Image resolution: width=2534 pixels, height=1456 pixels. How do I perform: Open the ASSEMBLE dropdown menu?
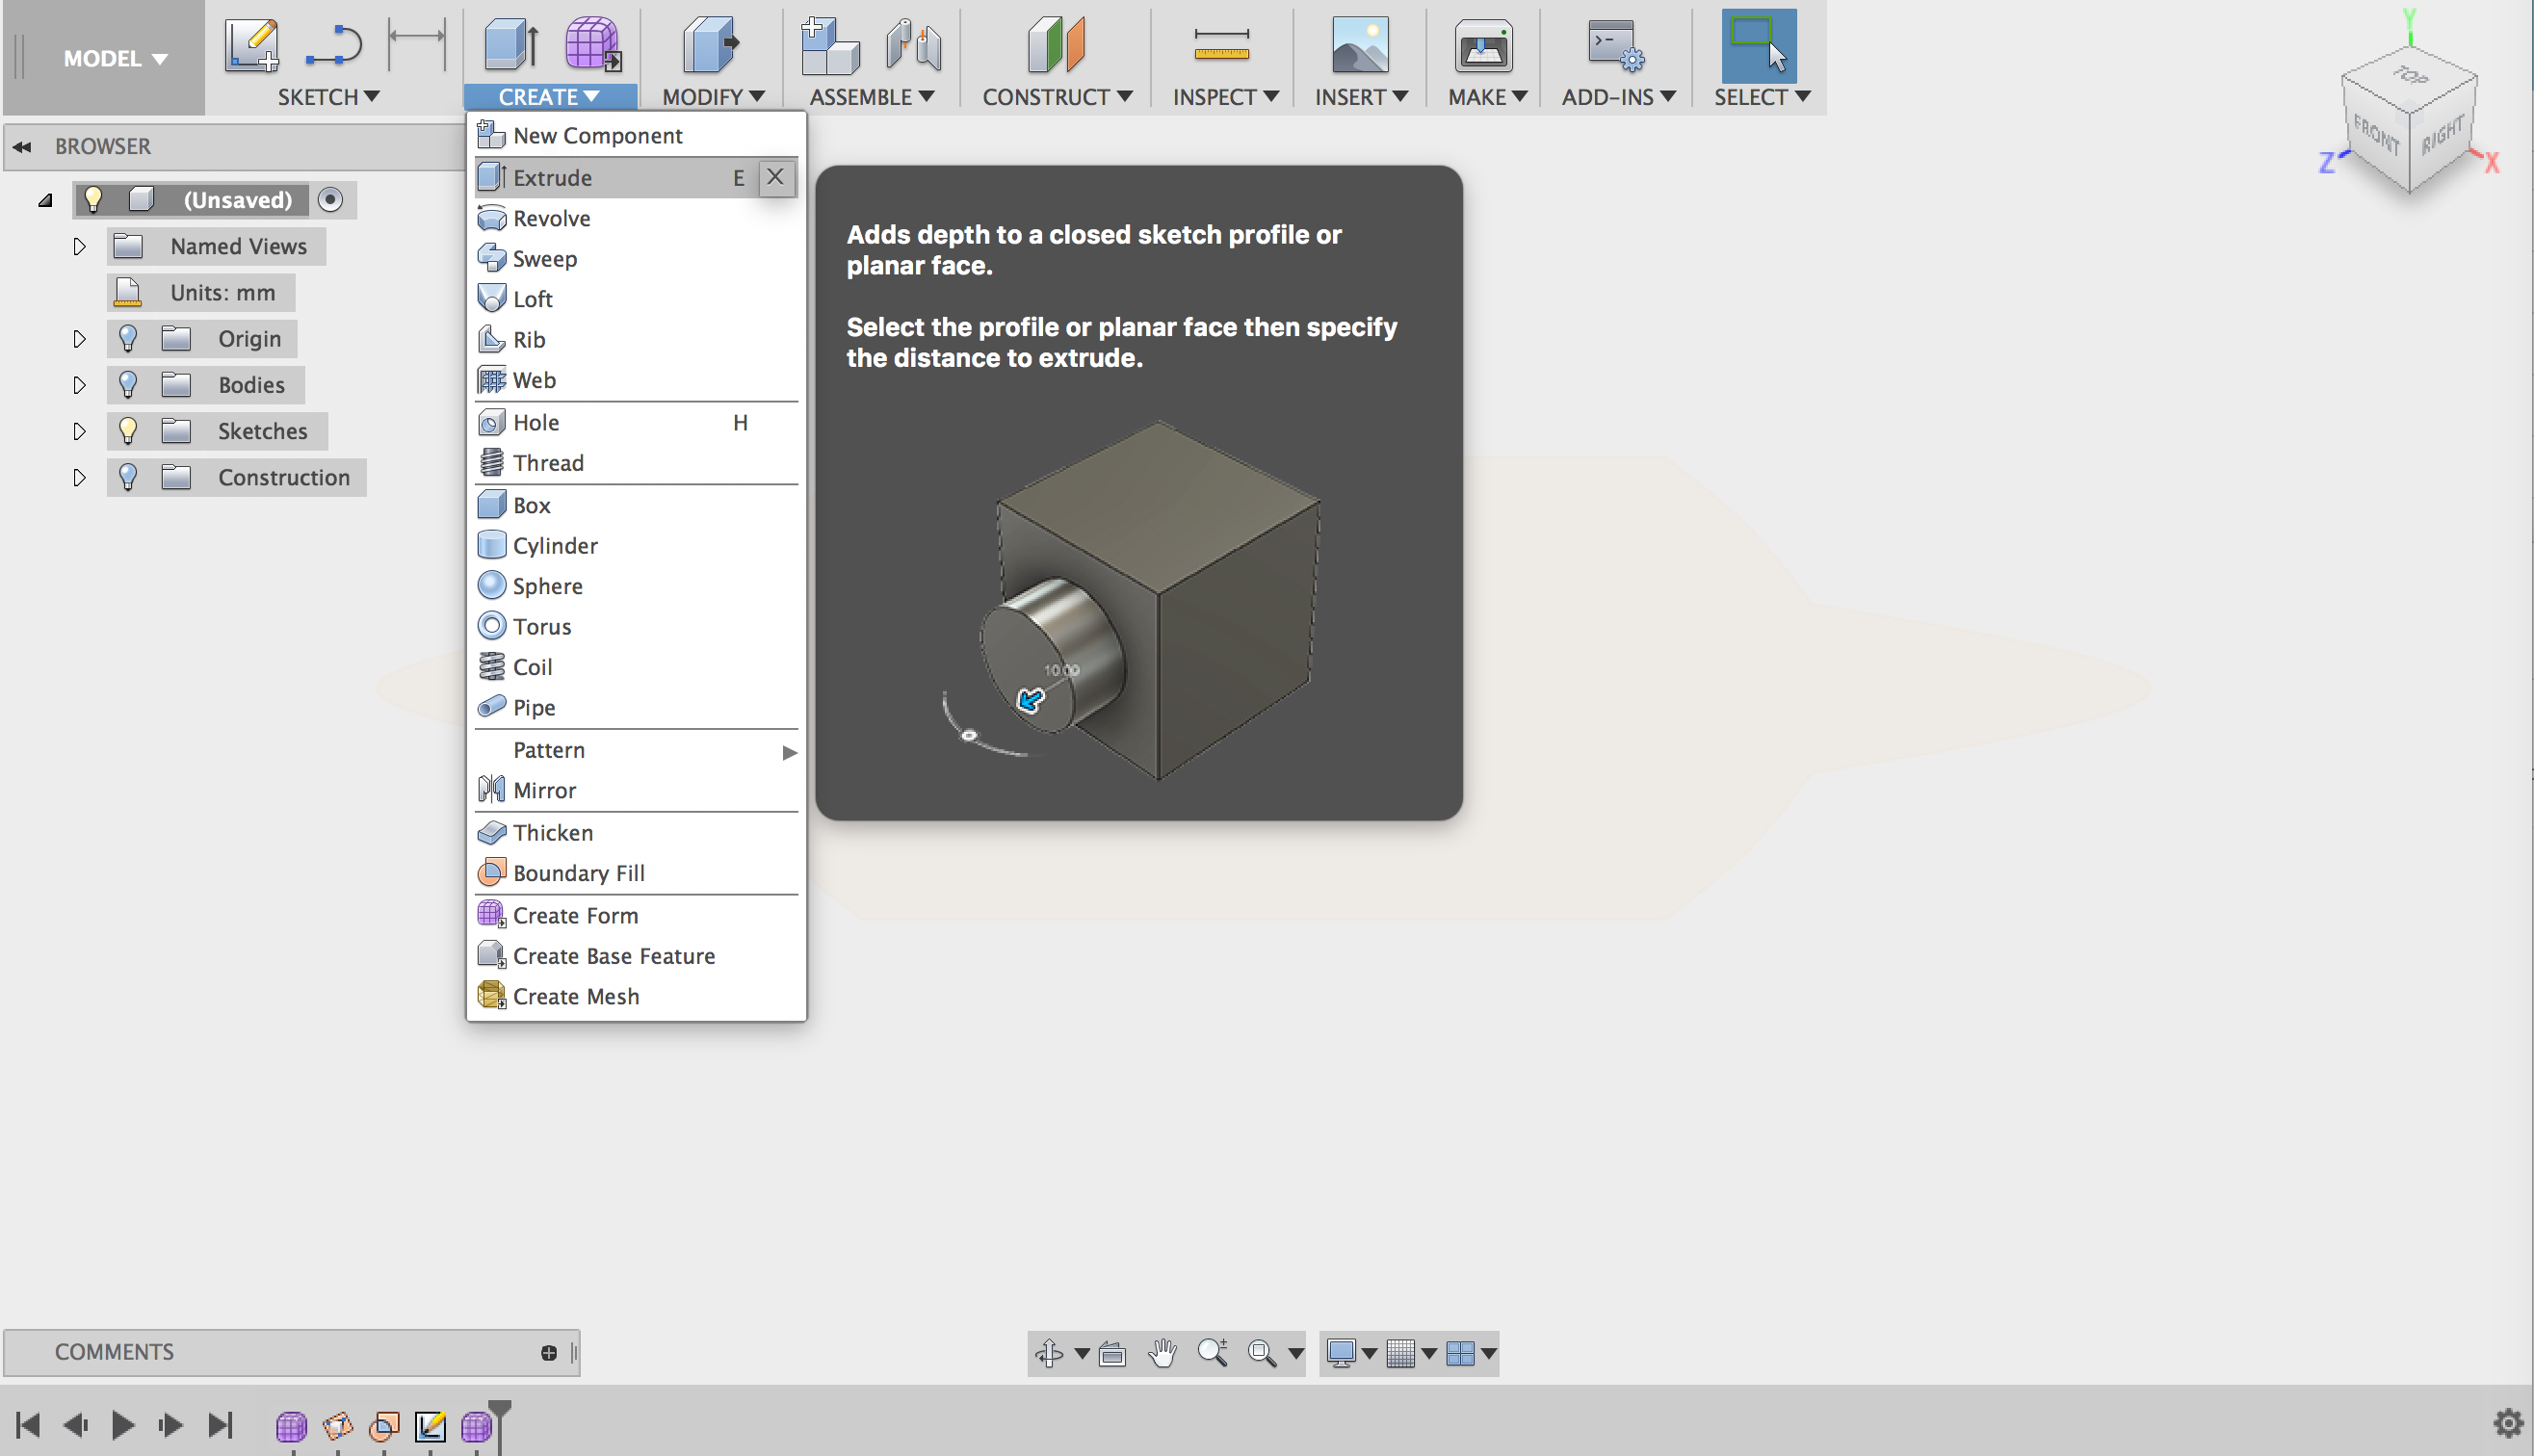coord(872,97)
